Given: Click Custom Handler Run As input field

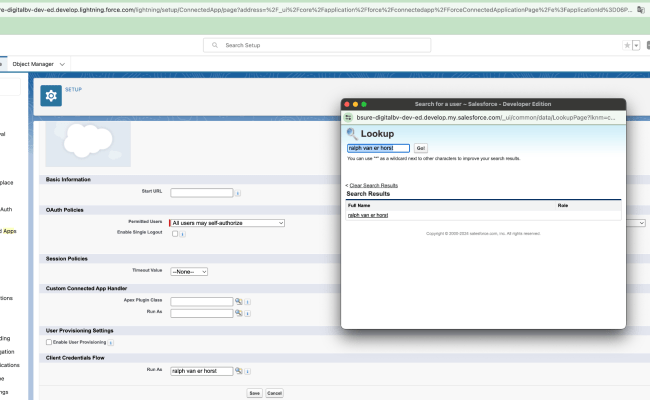Looking at the screenshot, I should [202, 313].
